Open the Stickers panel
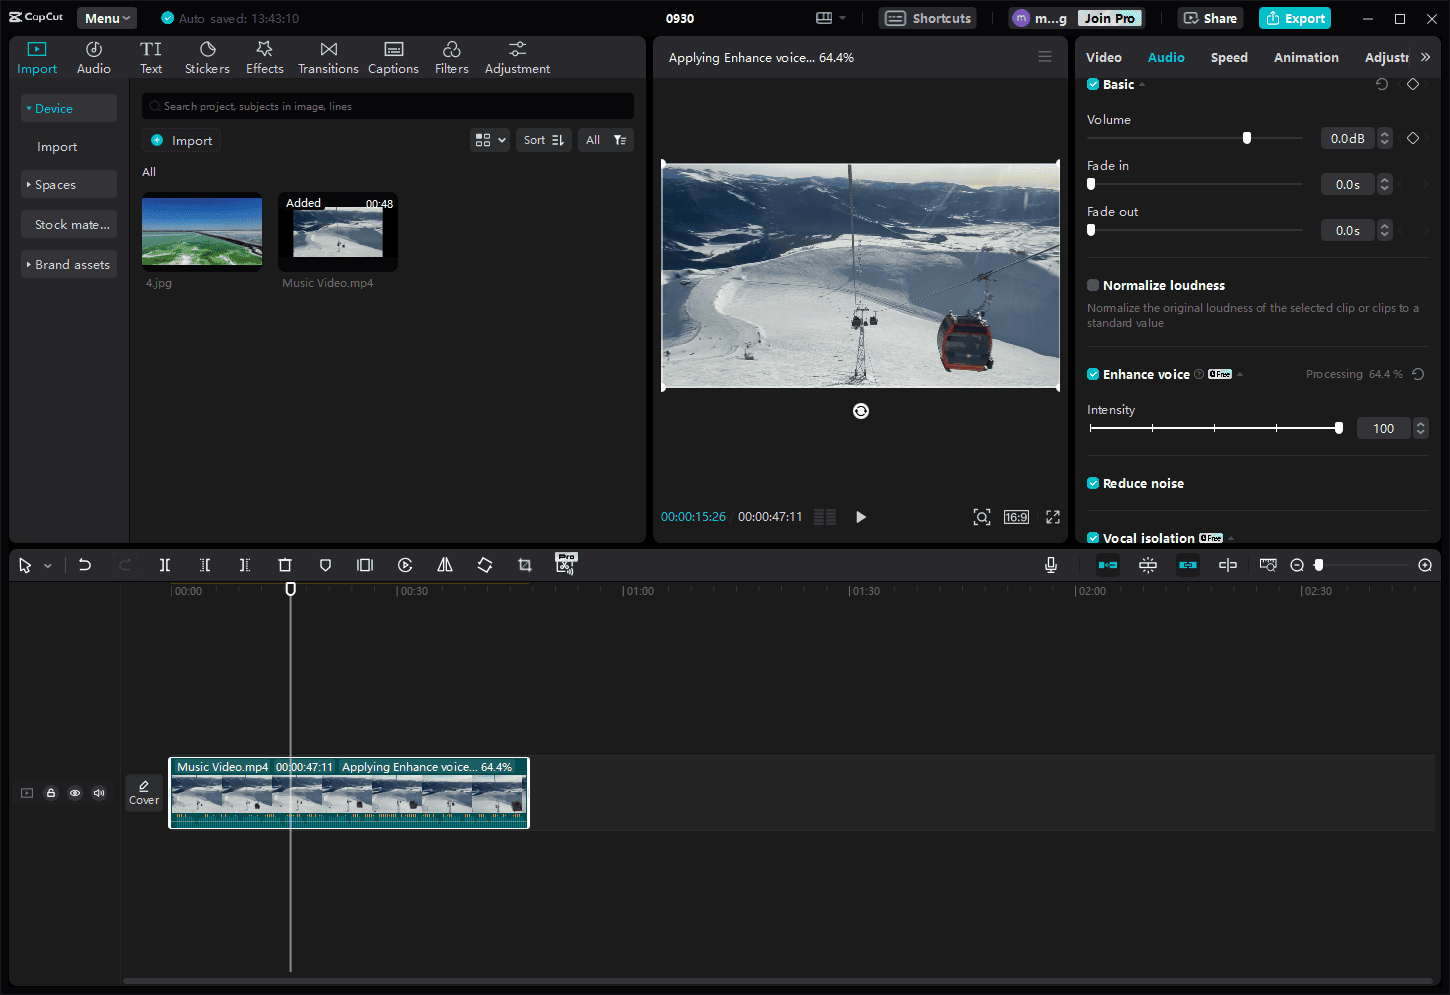The width and height of the screenshot is (1450, 995). click(x=207, y=58)
